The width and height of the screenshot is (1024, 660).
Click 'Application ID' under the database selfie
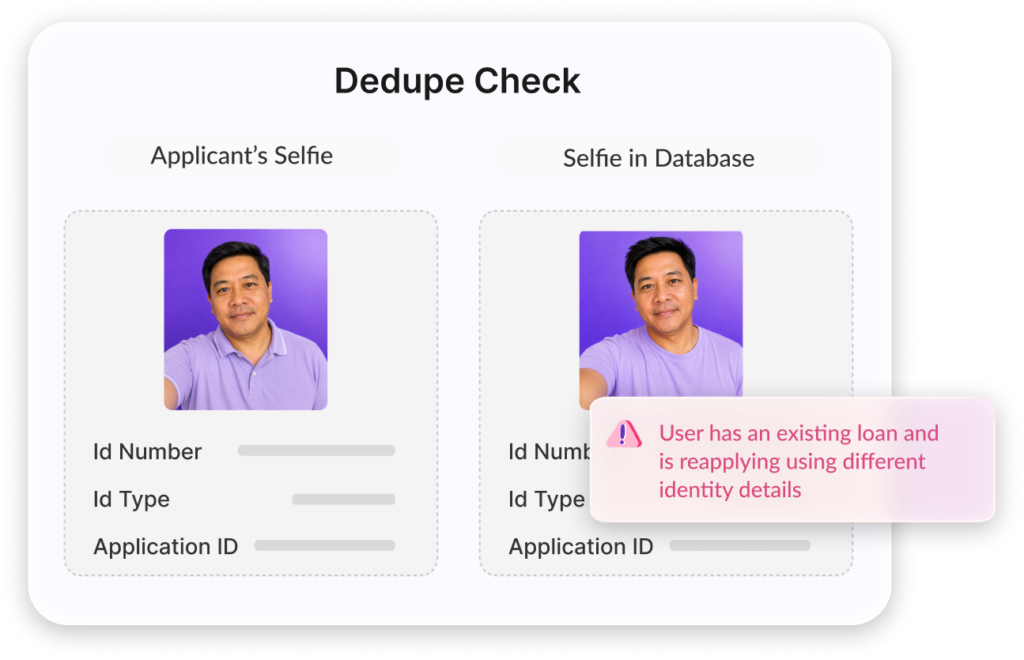click(581, 546)
